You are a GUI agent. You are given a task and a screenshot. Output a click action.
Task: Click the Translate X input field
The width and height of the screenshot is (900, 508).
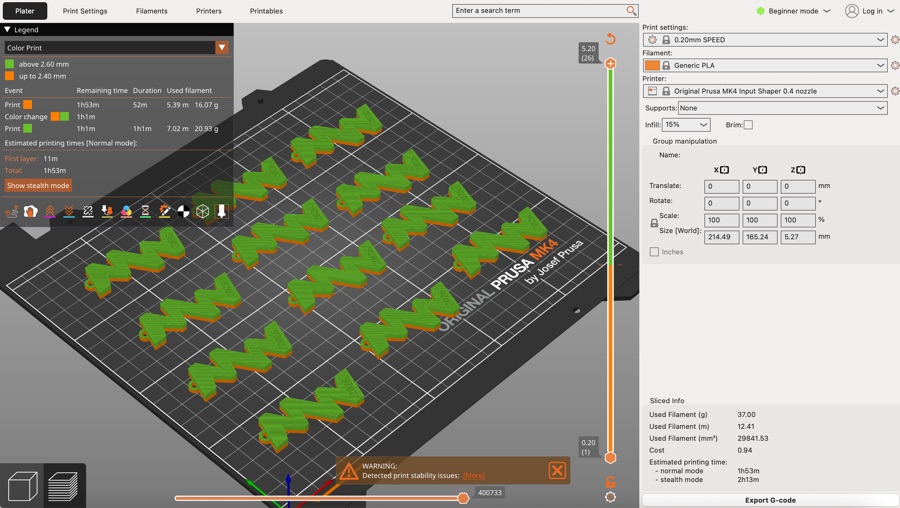pos(721,187)
